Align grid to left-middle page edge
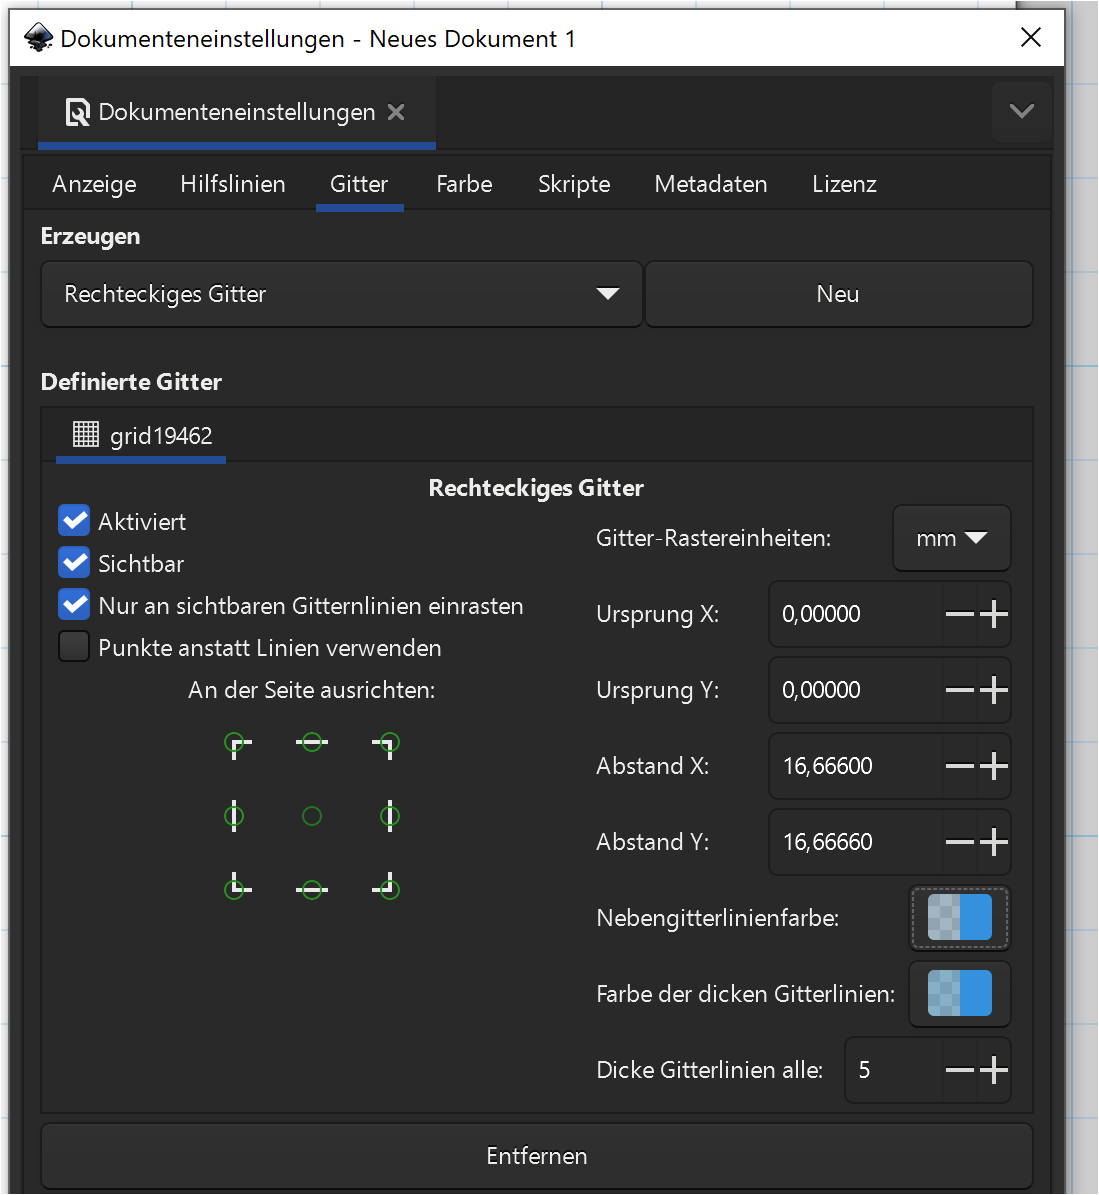The width and height of the screenshot is (1099, 1195). click(234, 816)
